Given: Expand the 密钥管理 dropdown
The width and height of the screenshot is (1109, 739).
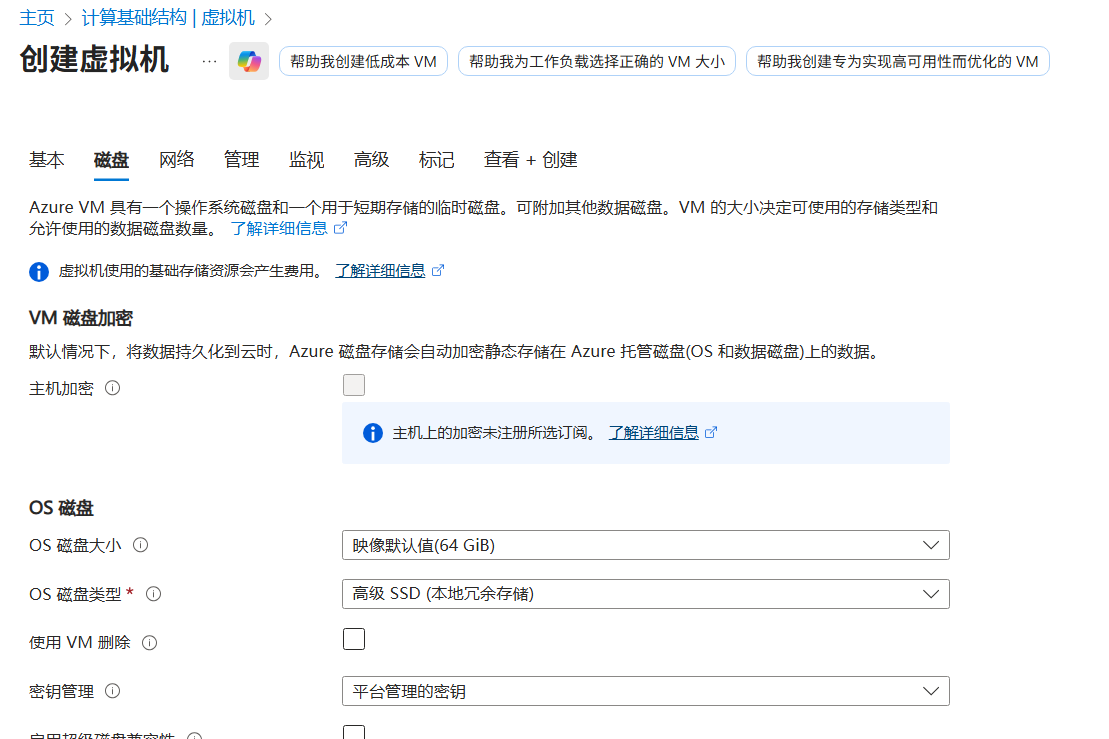Looking at the screenshot, I should (x=645, y=691).
